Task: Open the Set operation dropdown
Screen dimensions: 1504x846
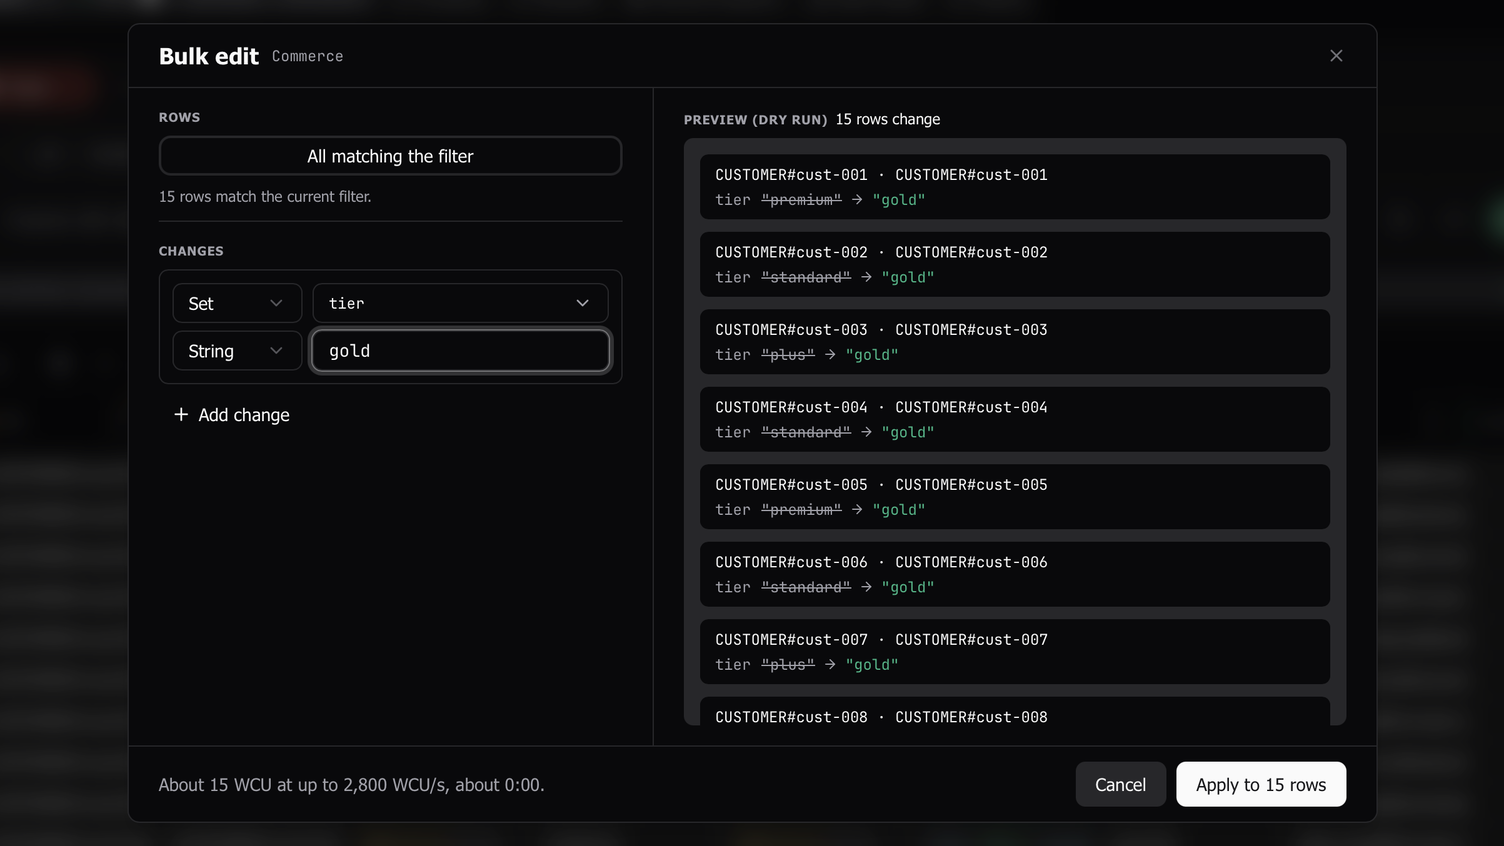Action: coord(237,303)
